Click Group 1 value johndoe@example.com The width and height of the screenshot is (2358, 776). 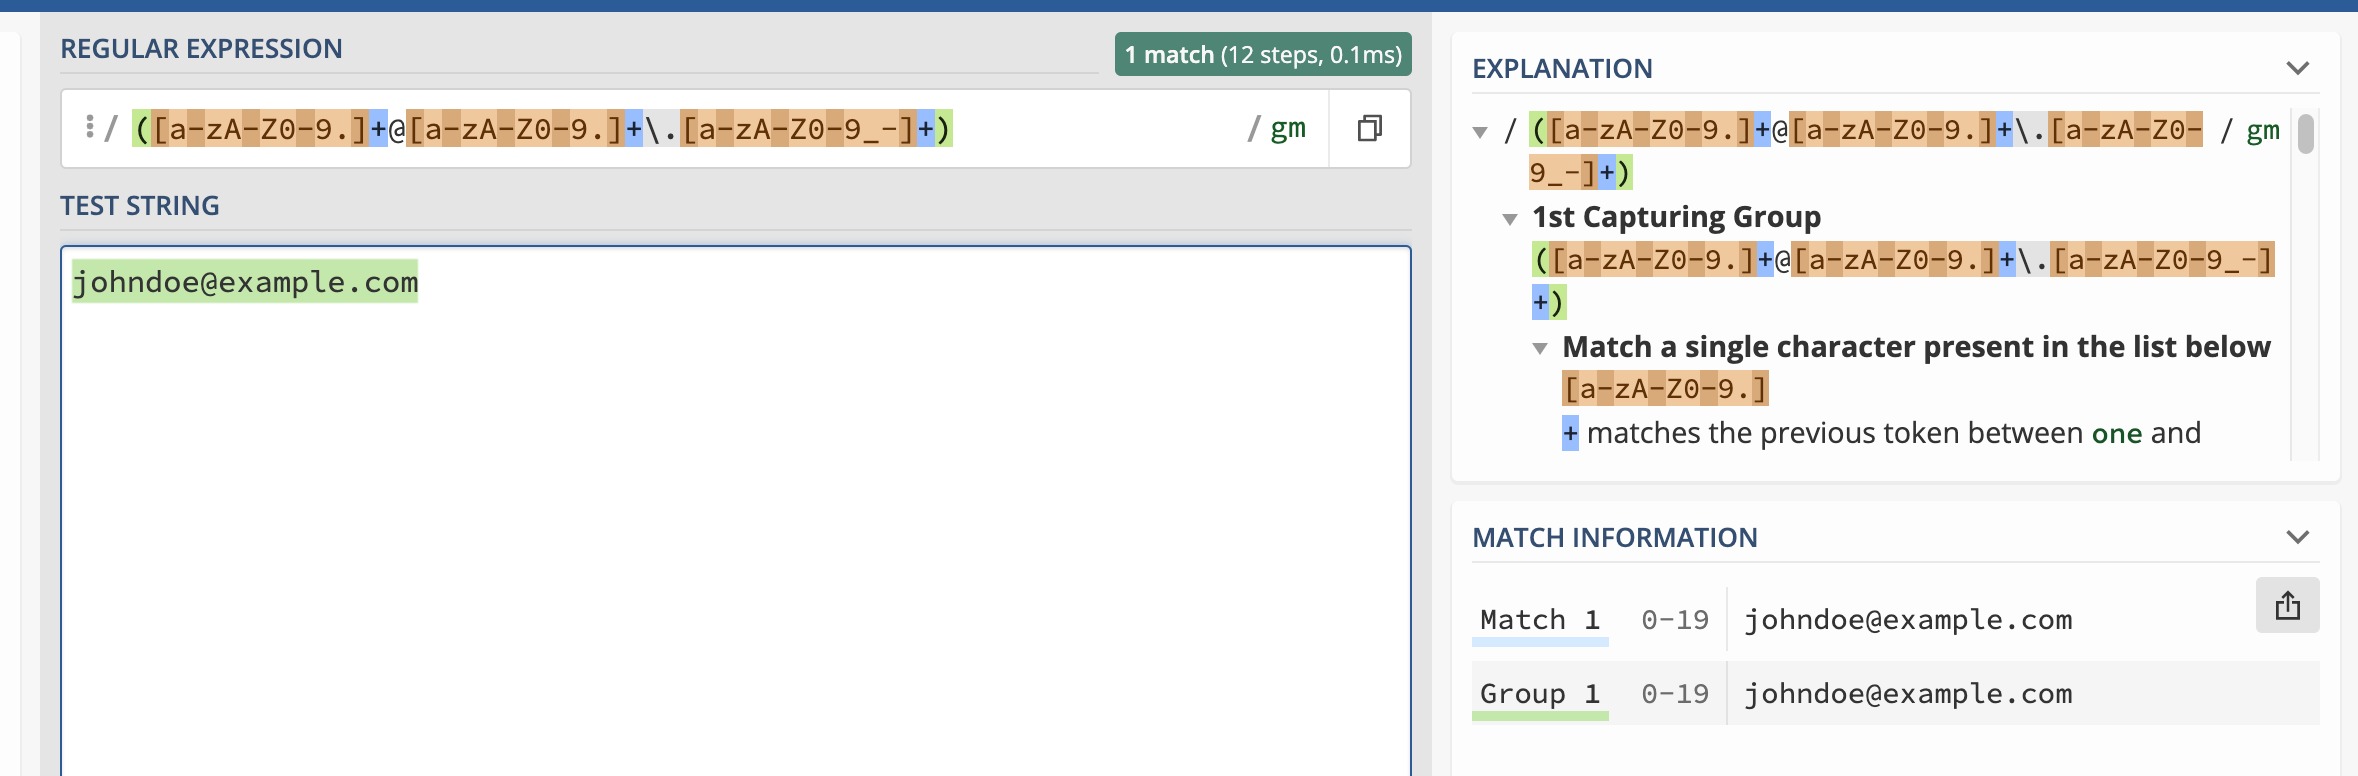[1908, 694]
